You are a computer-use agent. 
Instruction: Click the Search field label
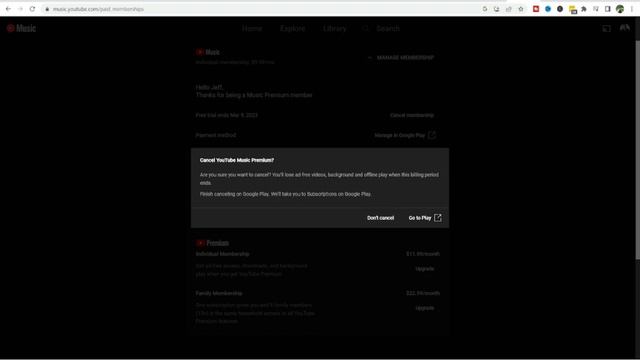click(x=388, y=28)
